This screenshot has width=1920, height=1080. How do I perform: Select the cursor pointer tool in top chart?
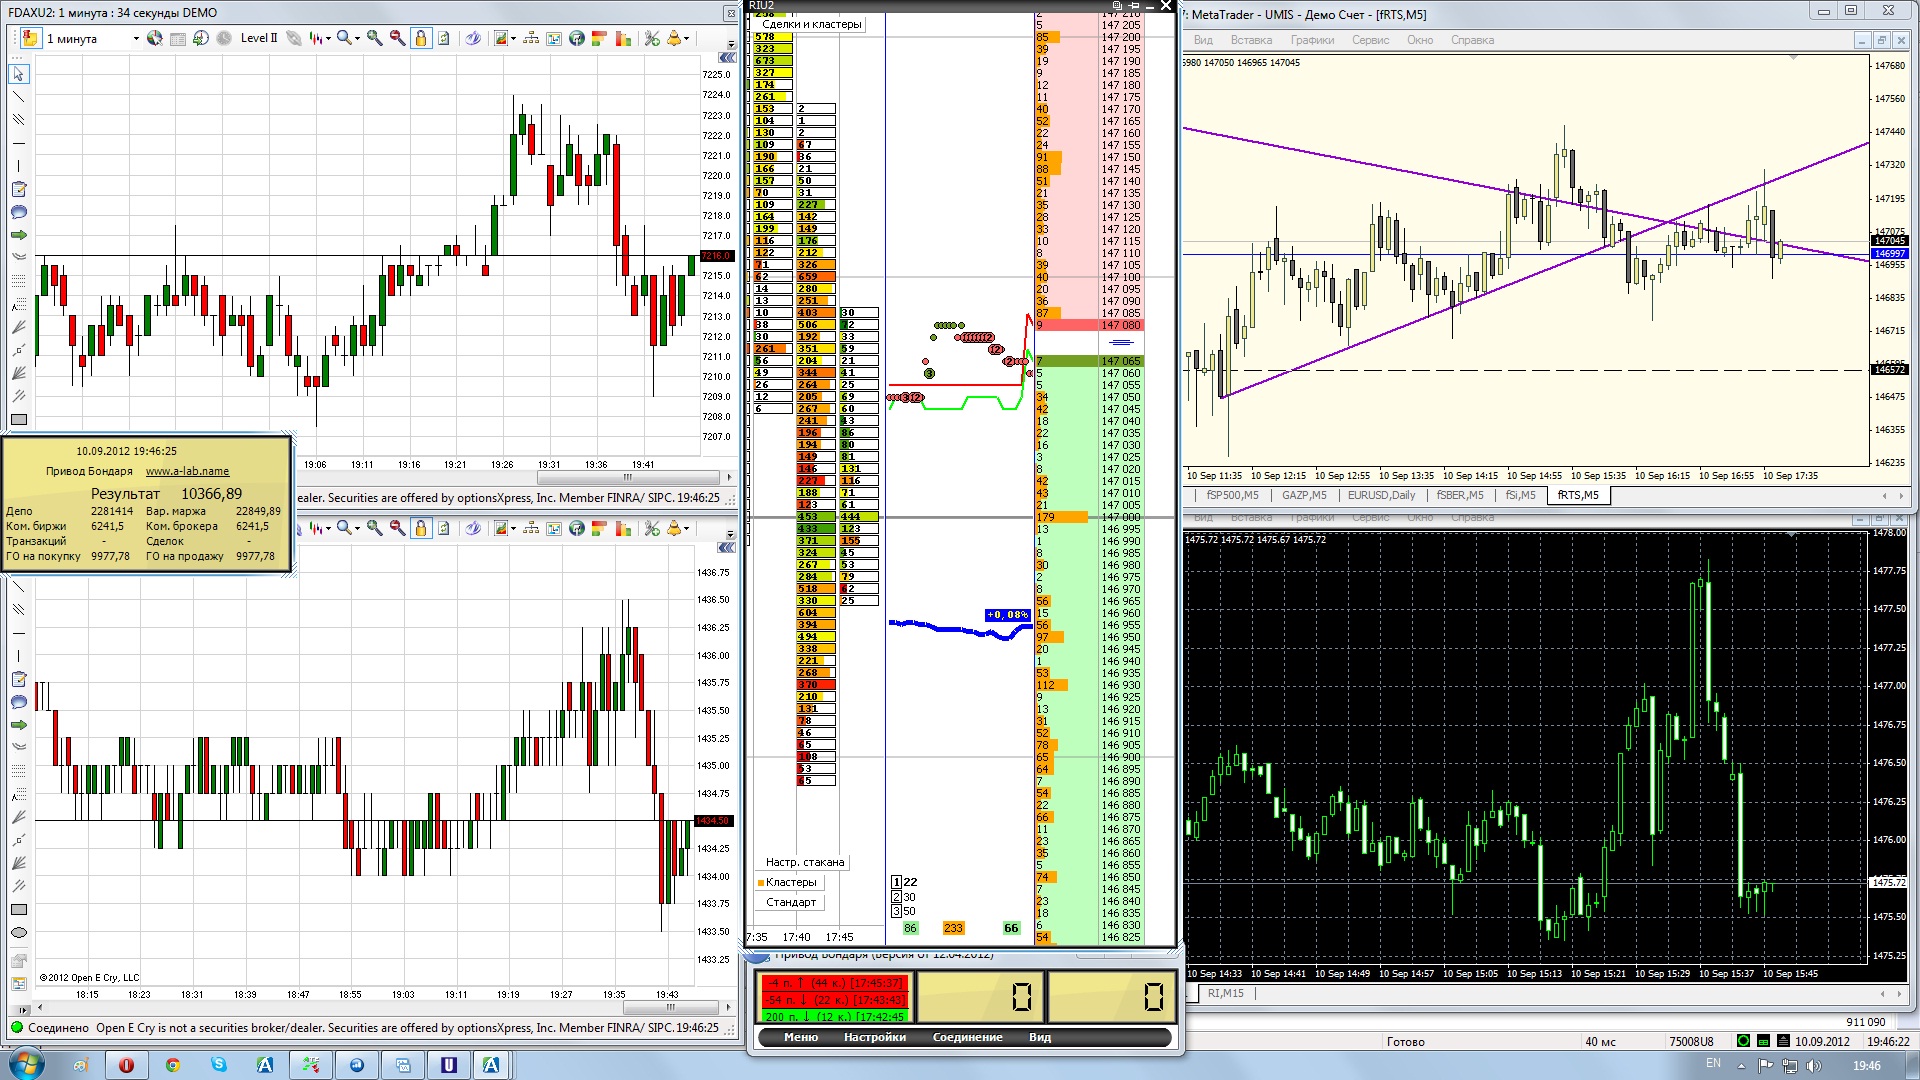(x=18, y=74)
